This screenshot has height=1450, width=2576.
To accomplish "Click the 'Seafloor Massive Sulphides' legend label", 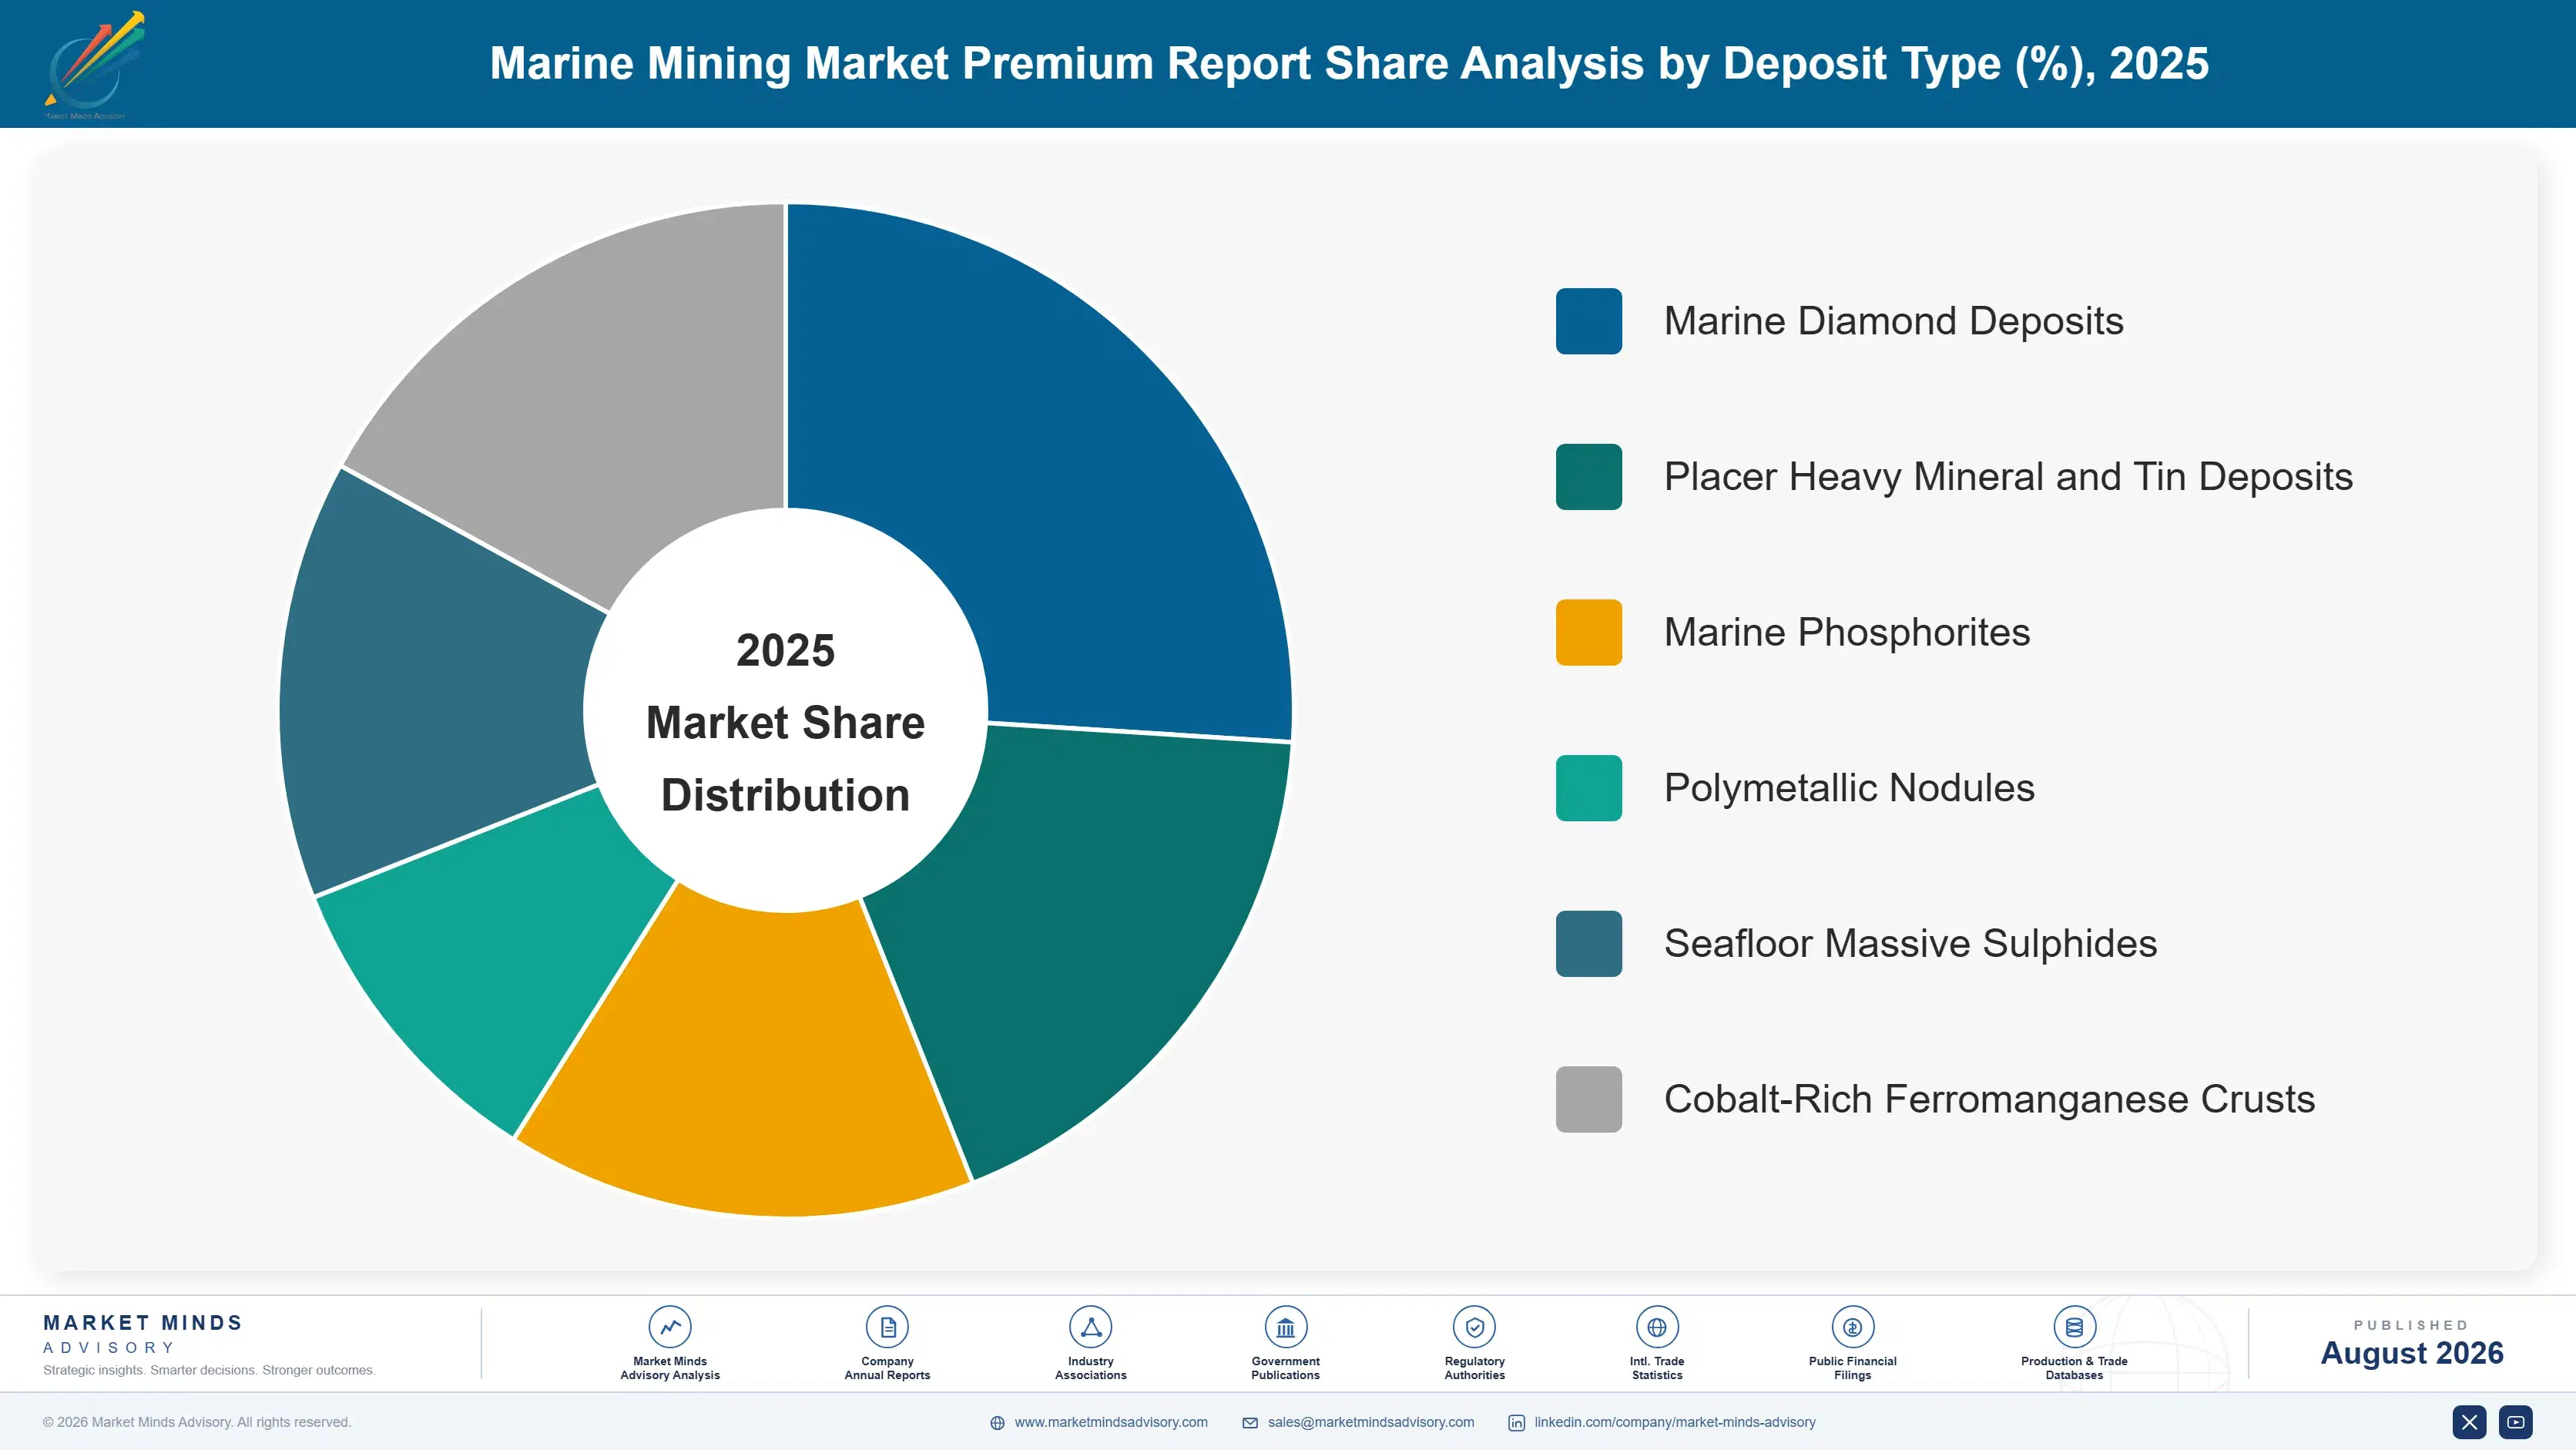I will (1910, 944).
